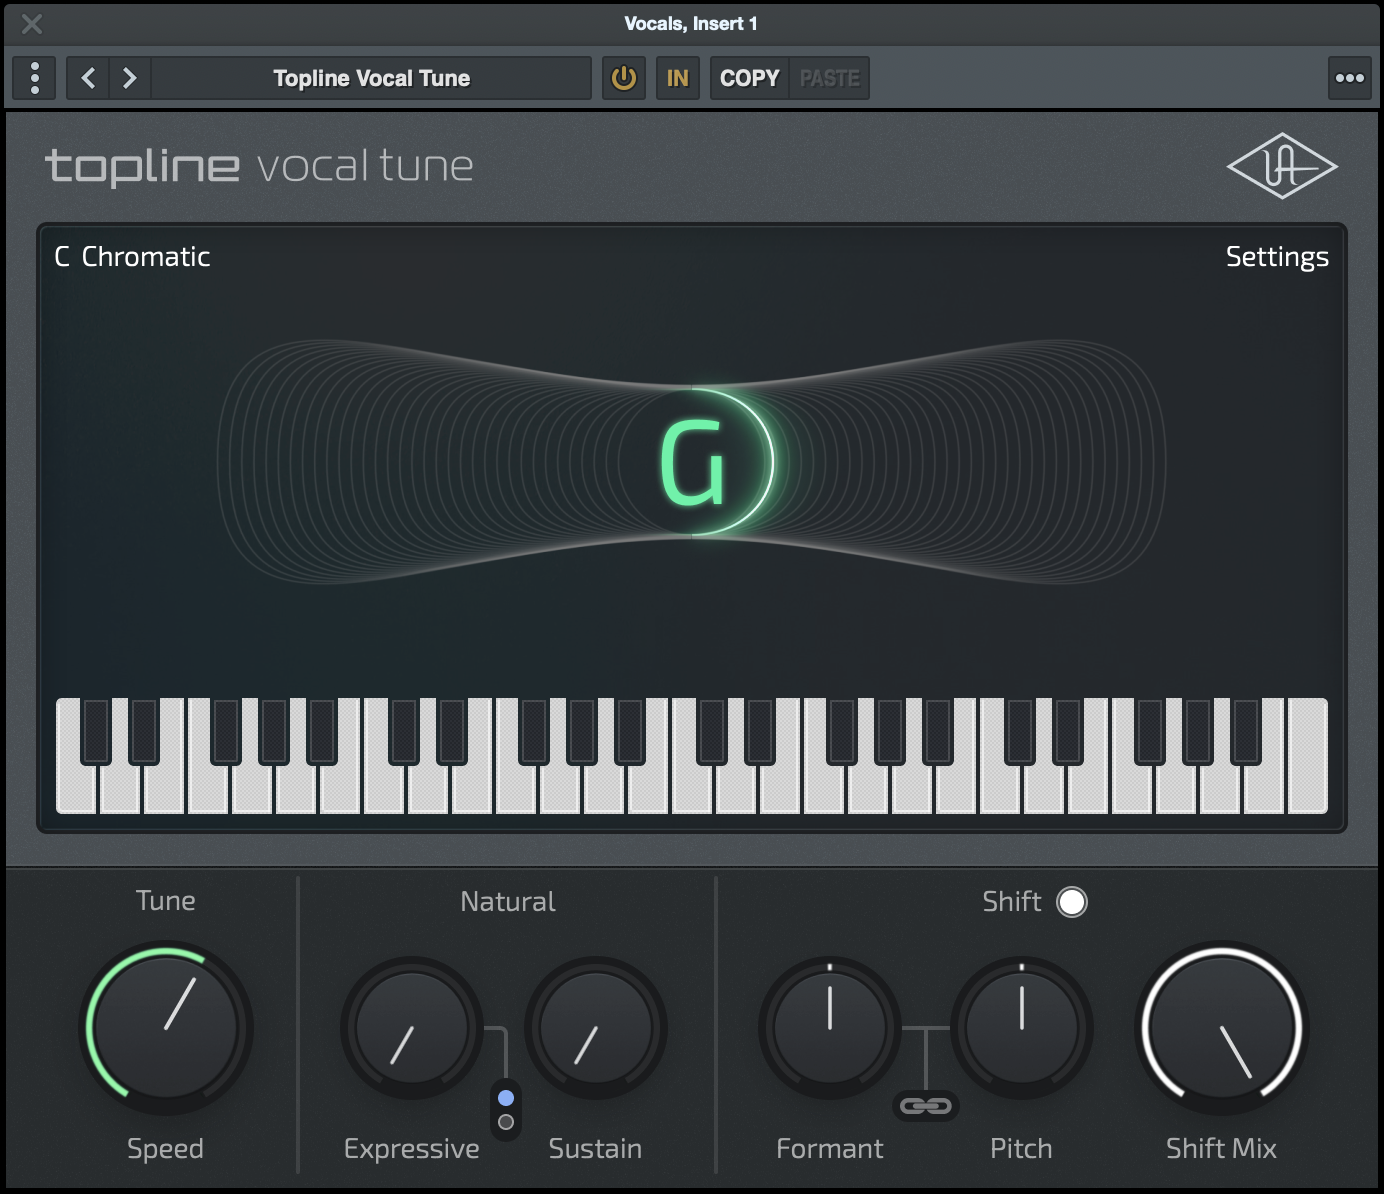Viewport: 1384px width, 1194px height.
Task: Open the horizontal ellipsis options menu
Action: point(1350,78)
